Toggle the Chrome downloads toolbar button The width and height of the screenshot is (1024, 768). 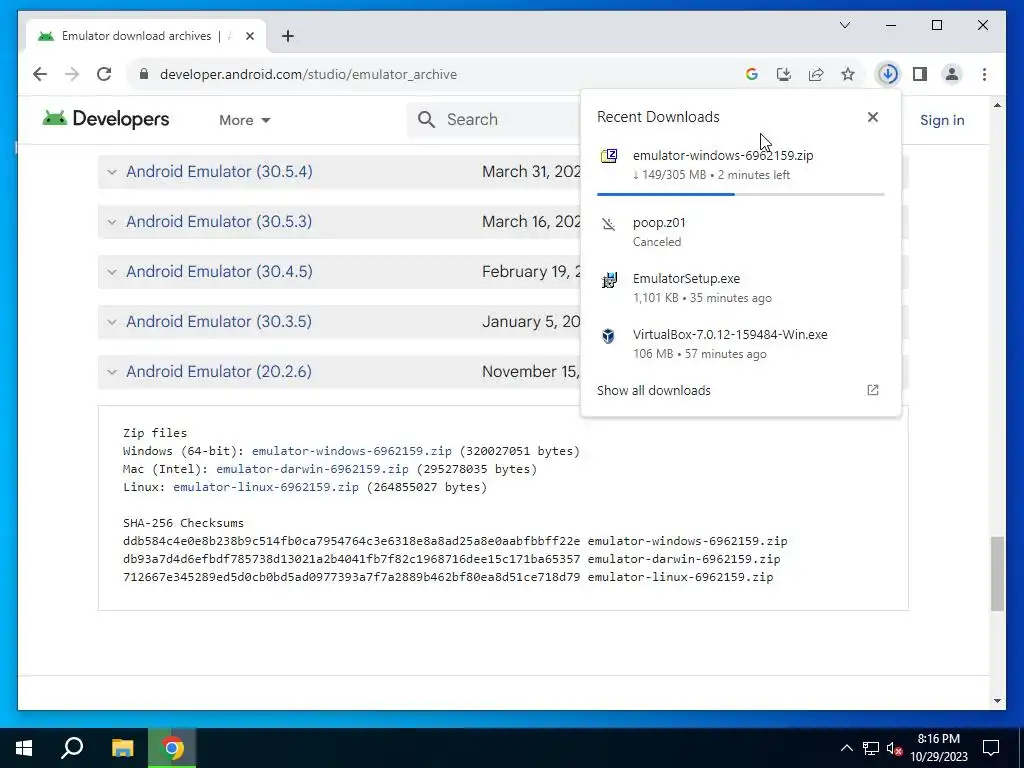(888, 74)
